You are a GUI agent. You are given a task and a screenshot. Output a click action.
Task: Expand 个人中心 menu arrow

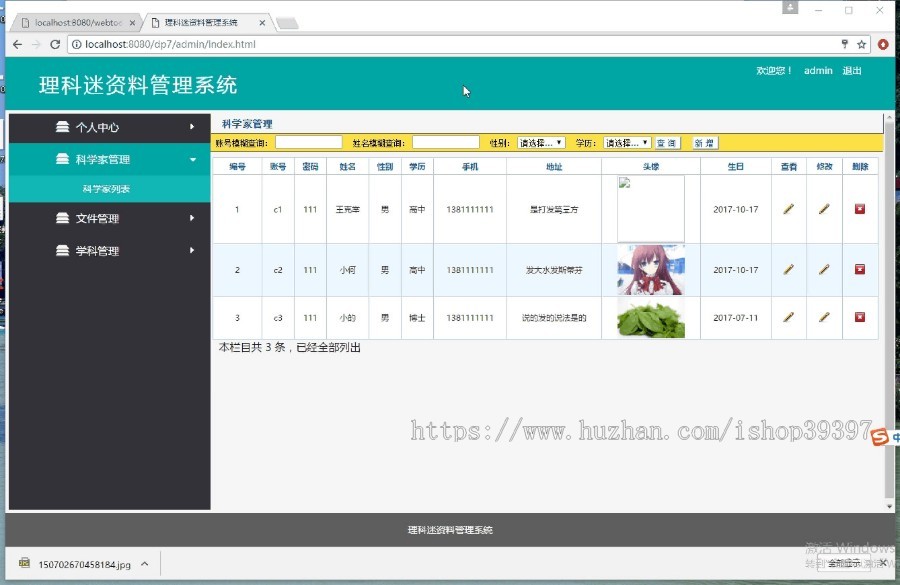point(192,127)
